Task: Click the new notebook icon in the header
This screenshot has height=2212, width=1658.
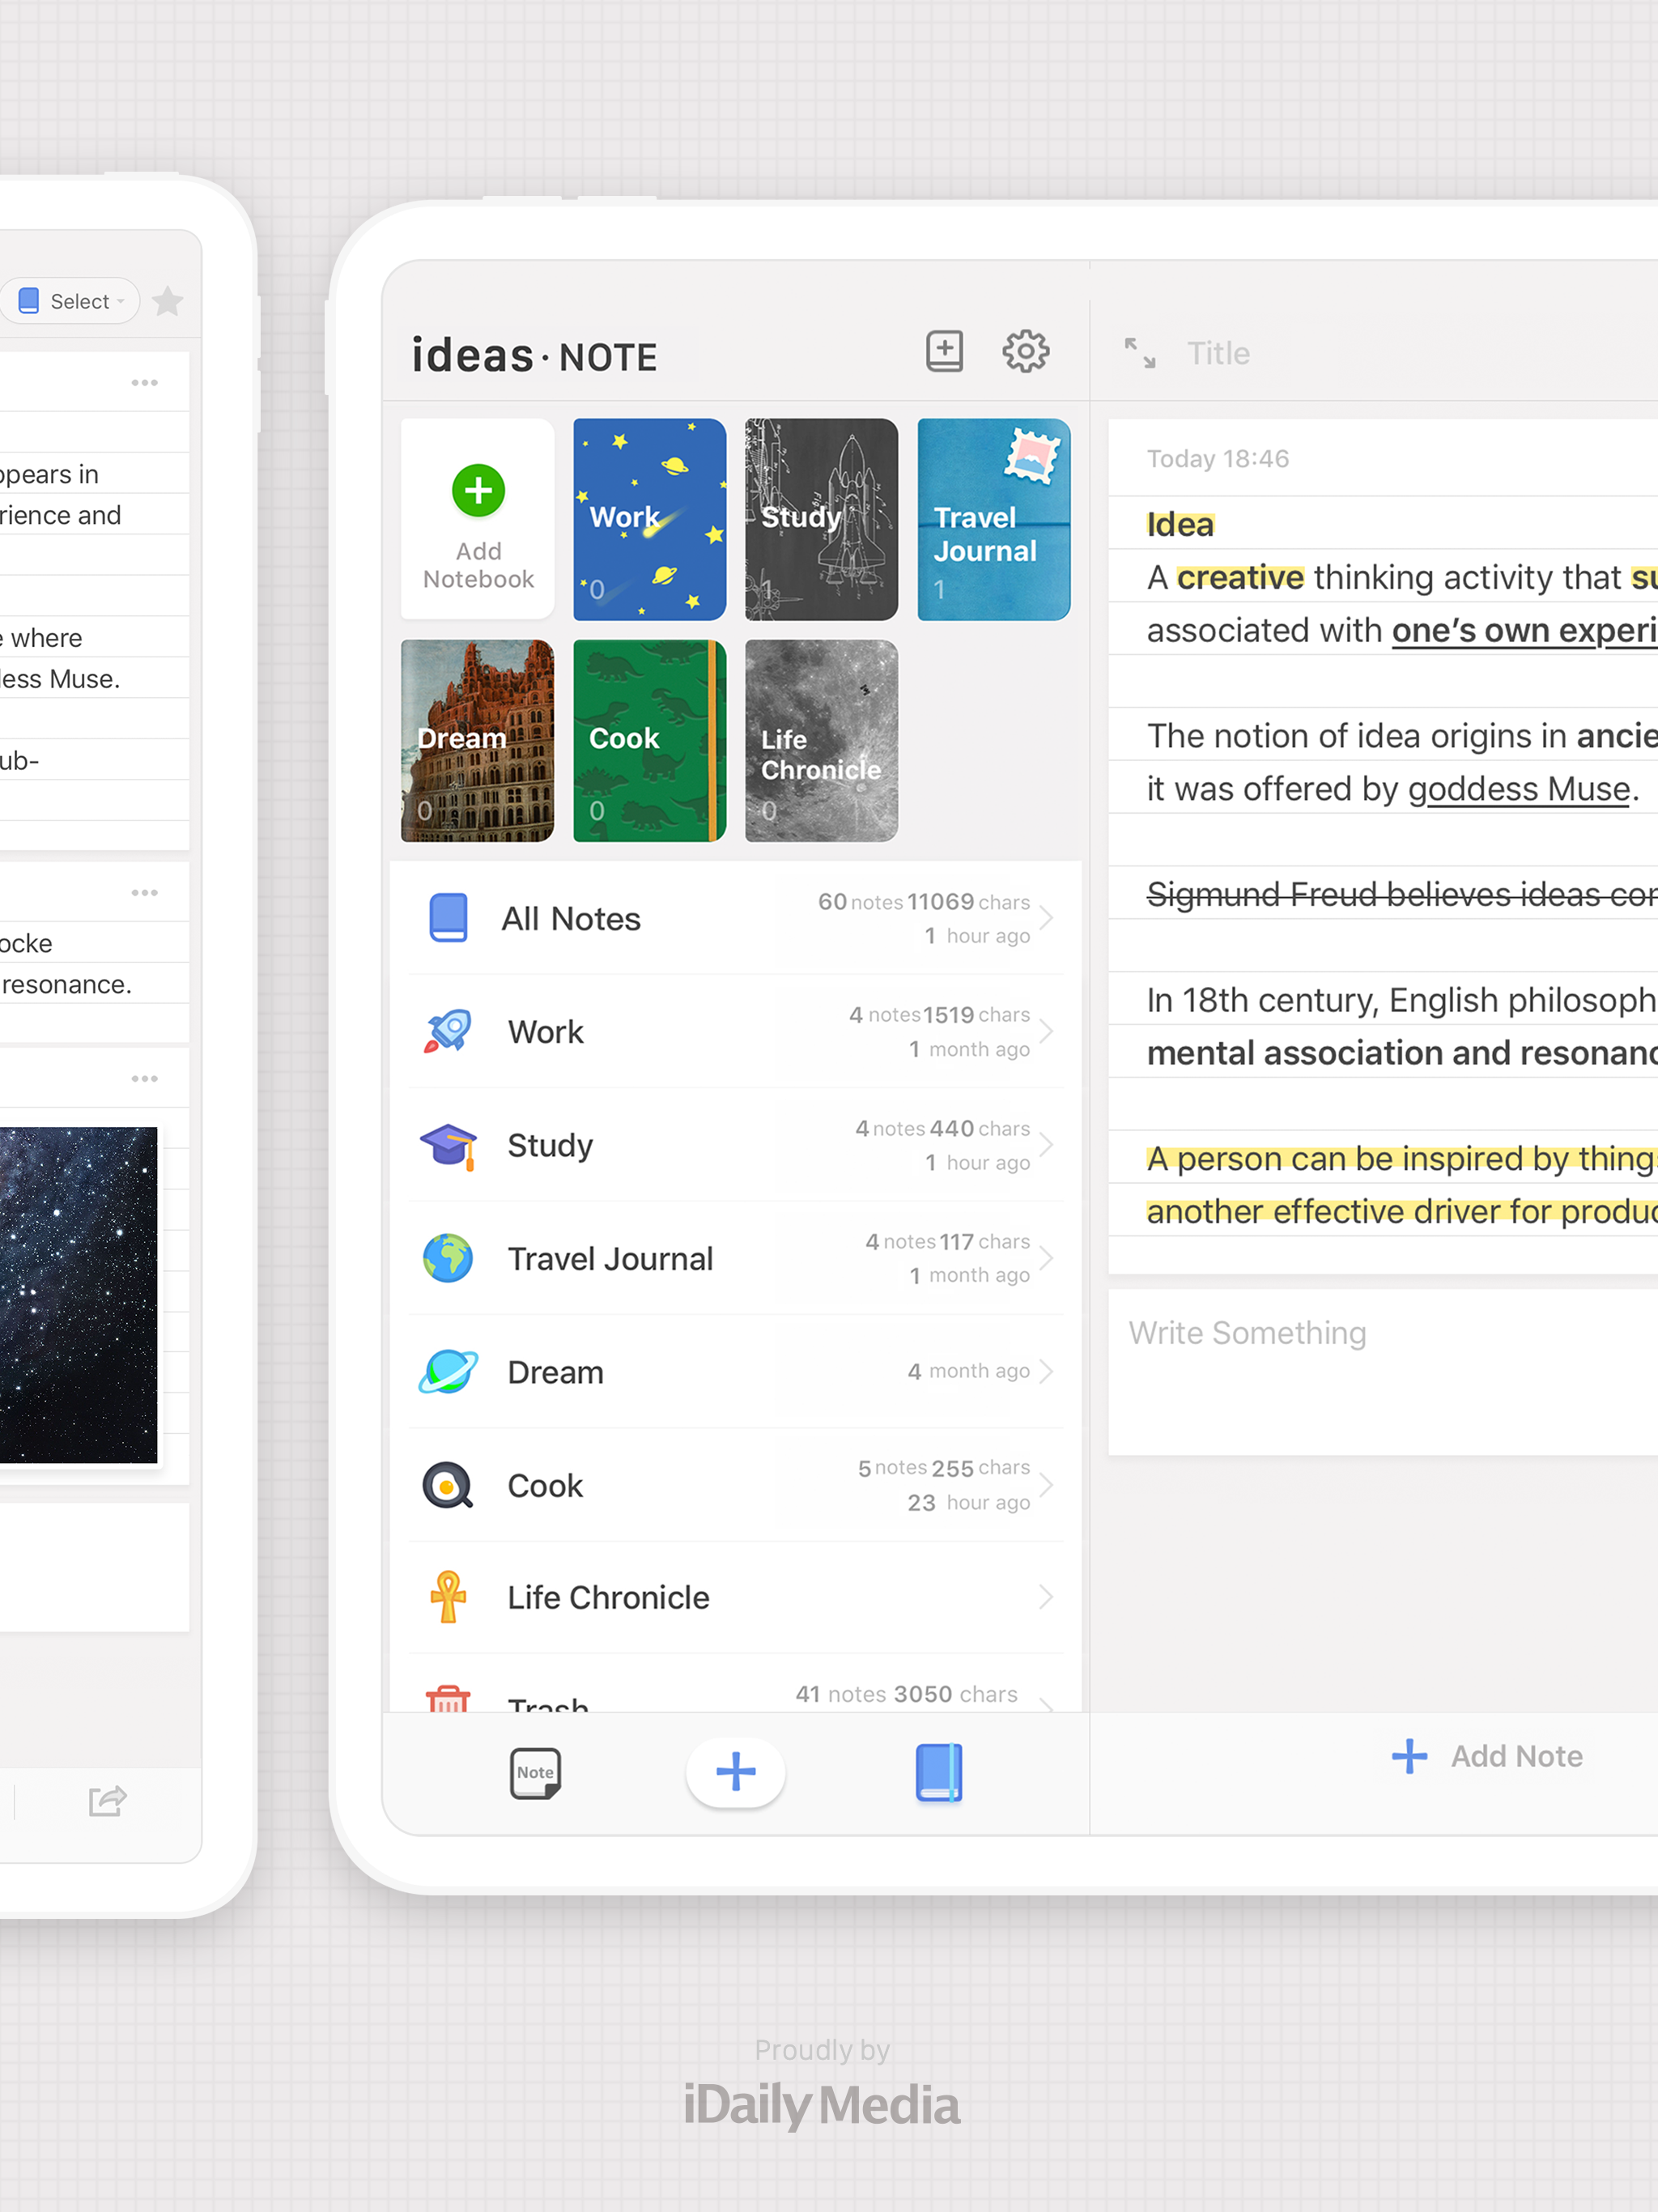Action: pyautogui.click(x=944, y=351)
